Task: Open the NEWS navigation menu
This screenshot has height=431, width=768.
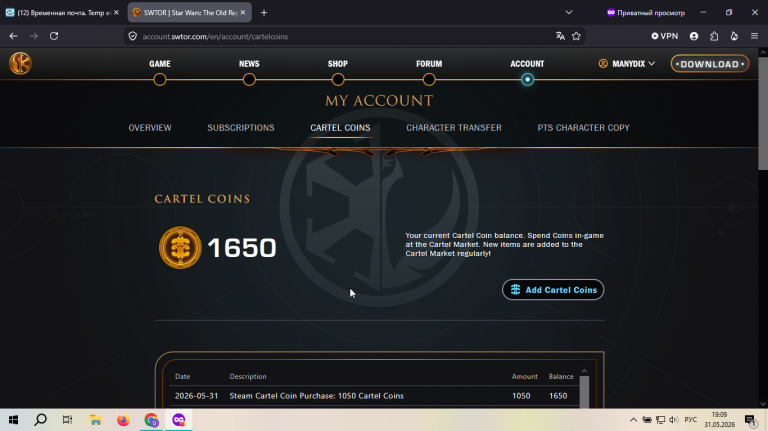Action: pos(249,64)
